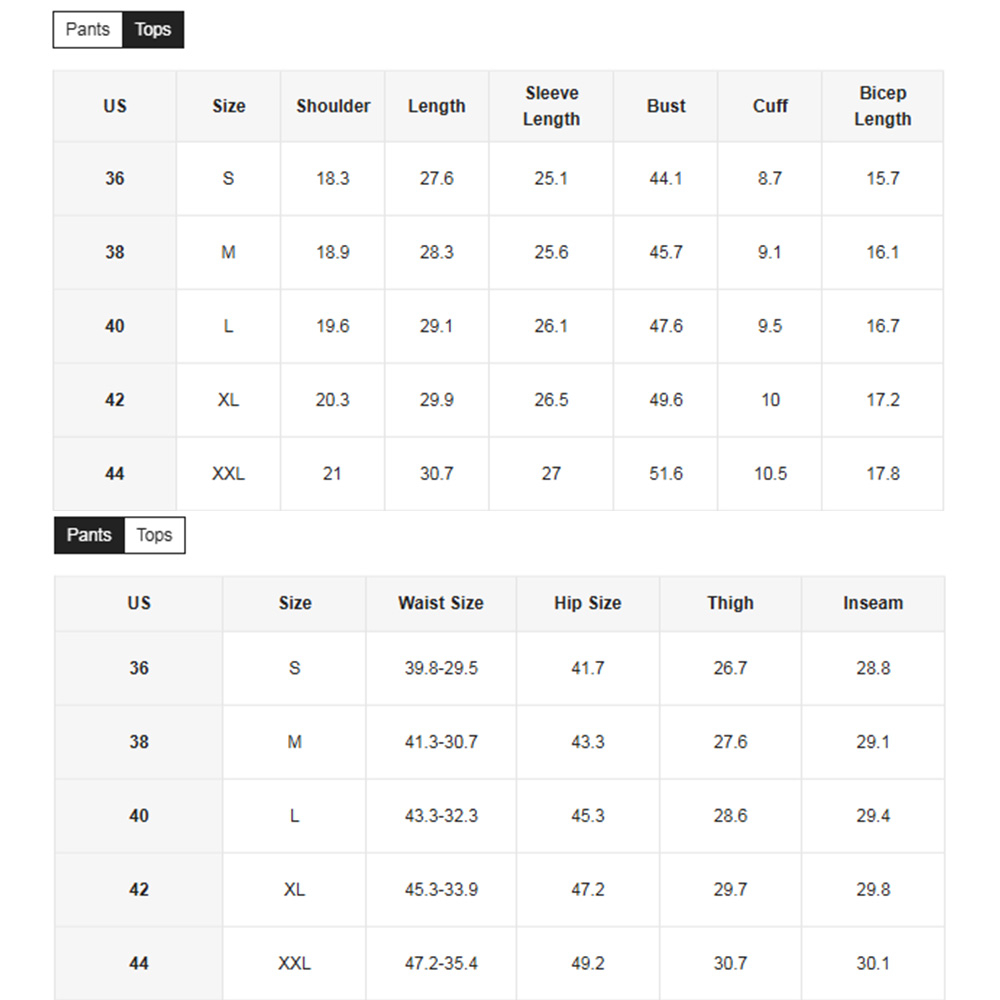Image resolution: width=1000 pixels, height=1000 pixels.
Task: Click the 20.3 shoulder value for XL
Action: (332, 400)
